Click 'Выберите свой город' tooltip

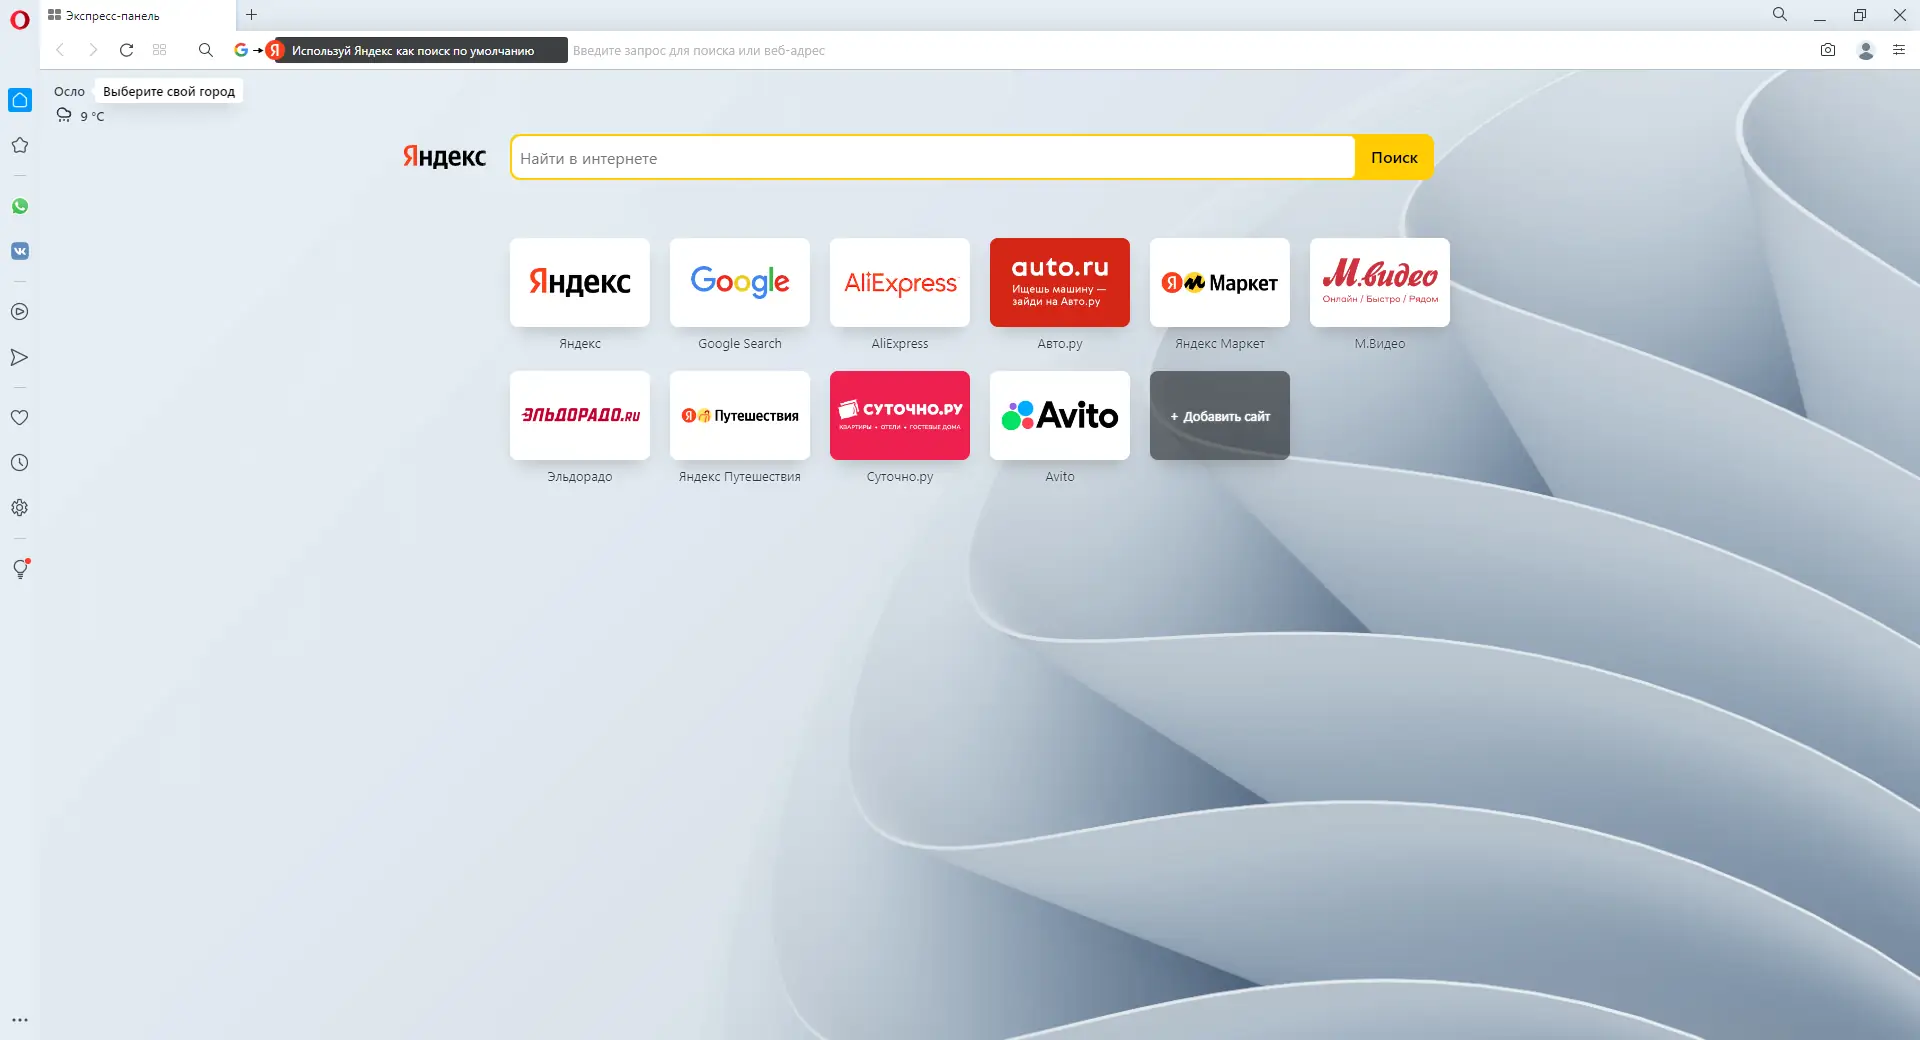[169, 92]
